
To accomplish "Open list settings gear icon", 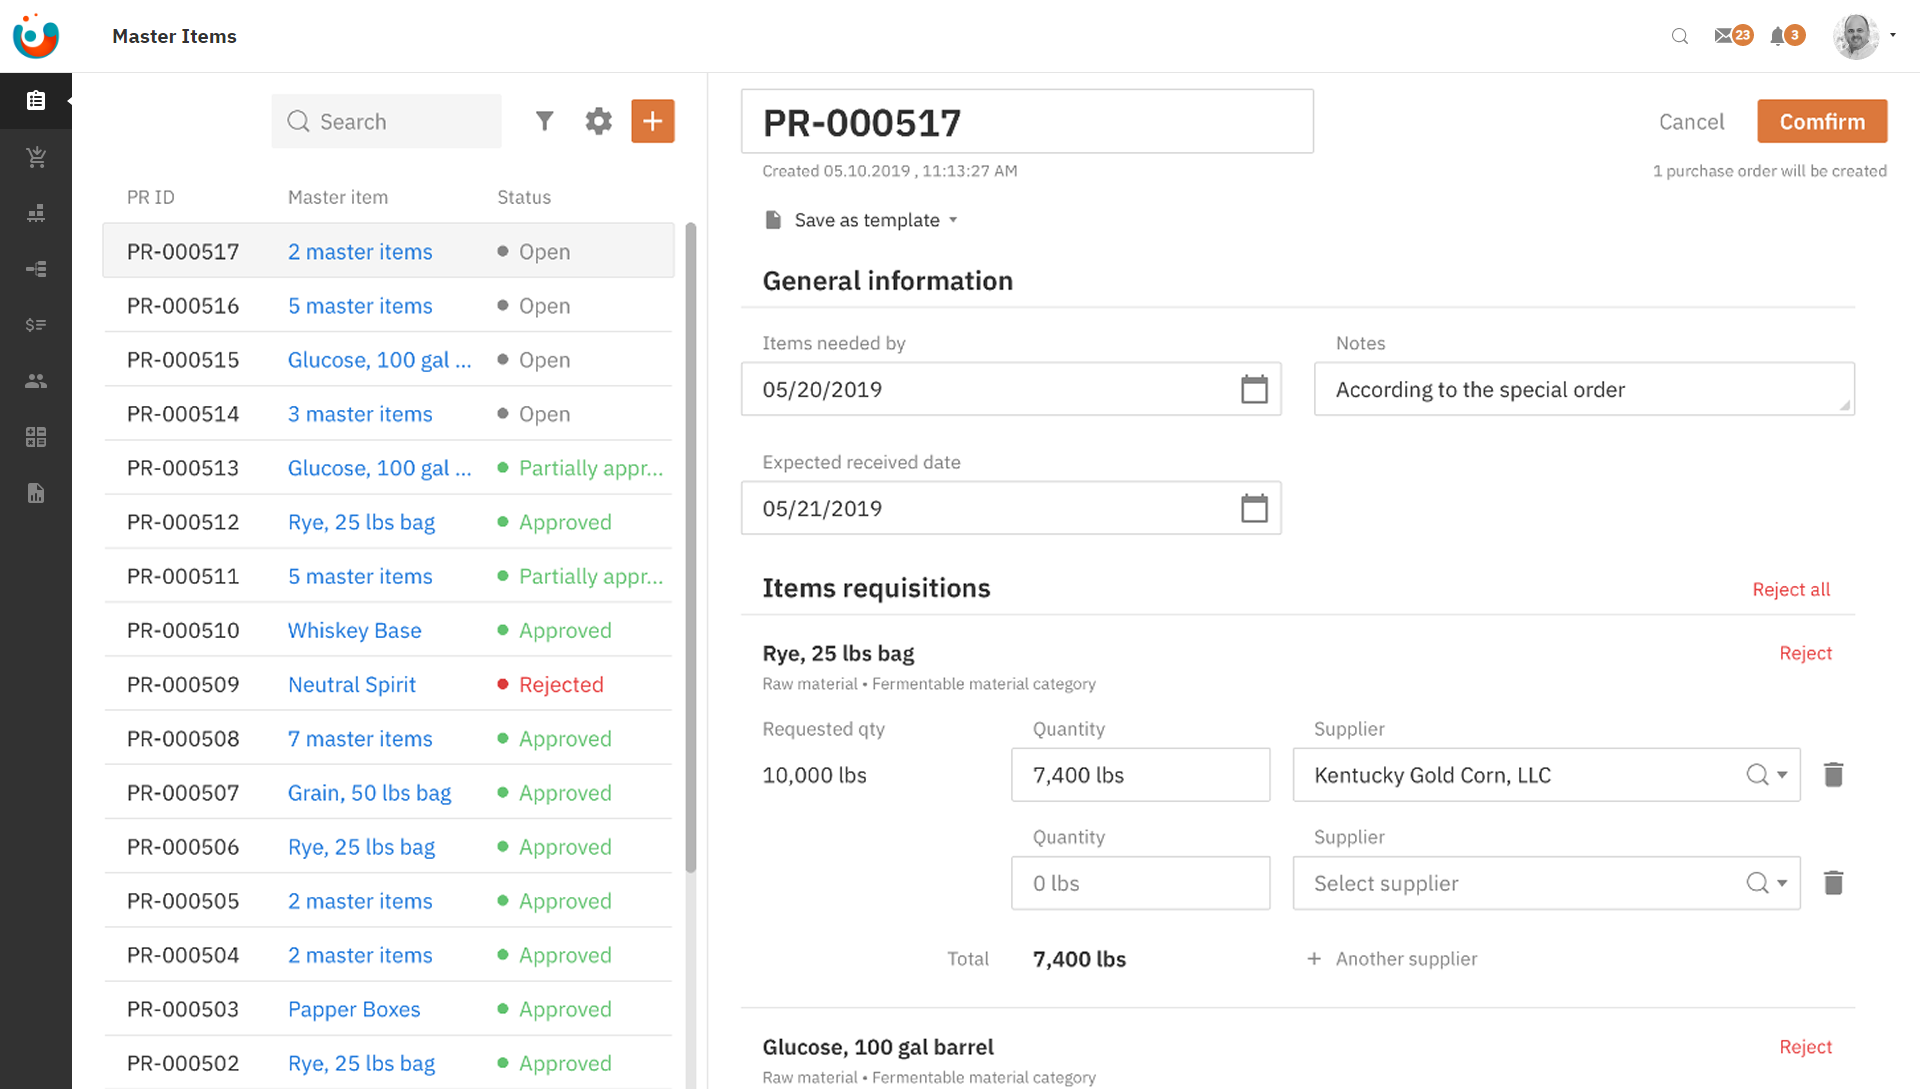I will 598,121.
